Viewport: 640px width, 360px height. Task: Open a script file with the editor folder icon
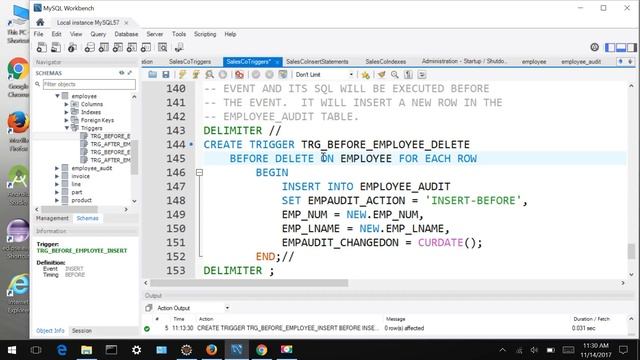click(x=152, y=75)
